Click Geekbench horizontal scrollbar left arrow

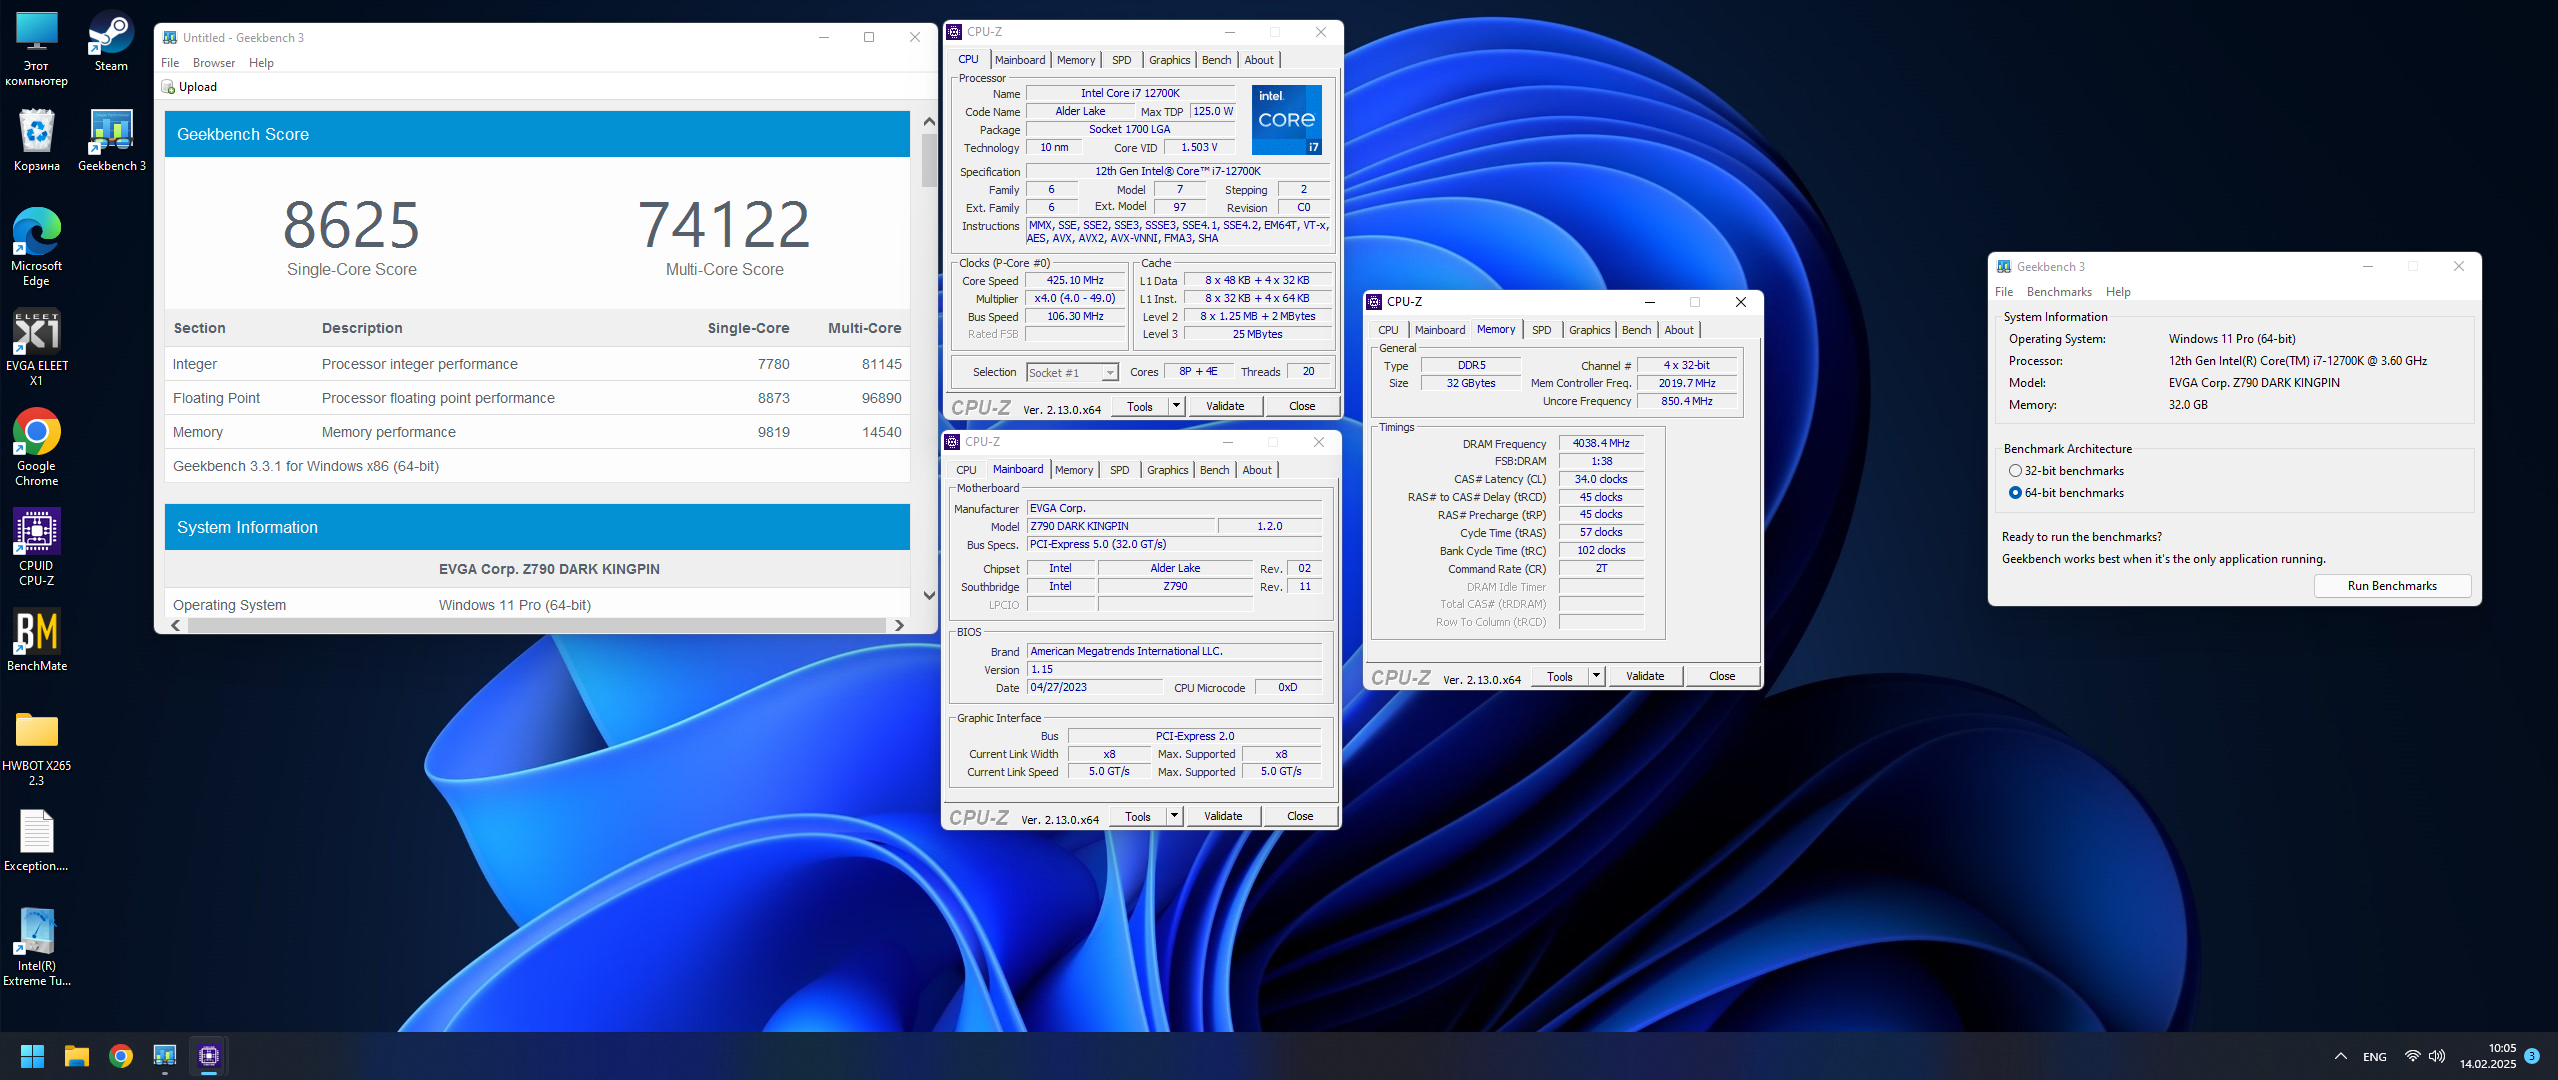click(177, 625)
